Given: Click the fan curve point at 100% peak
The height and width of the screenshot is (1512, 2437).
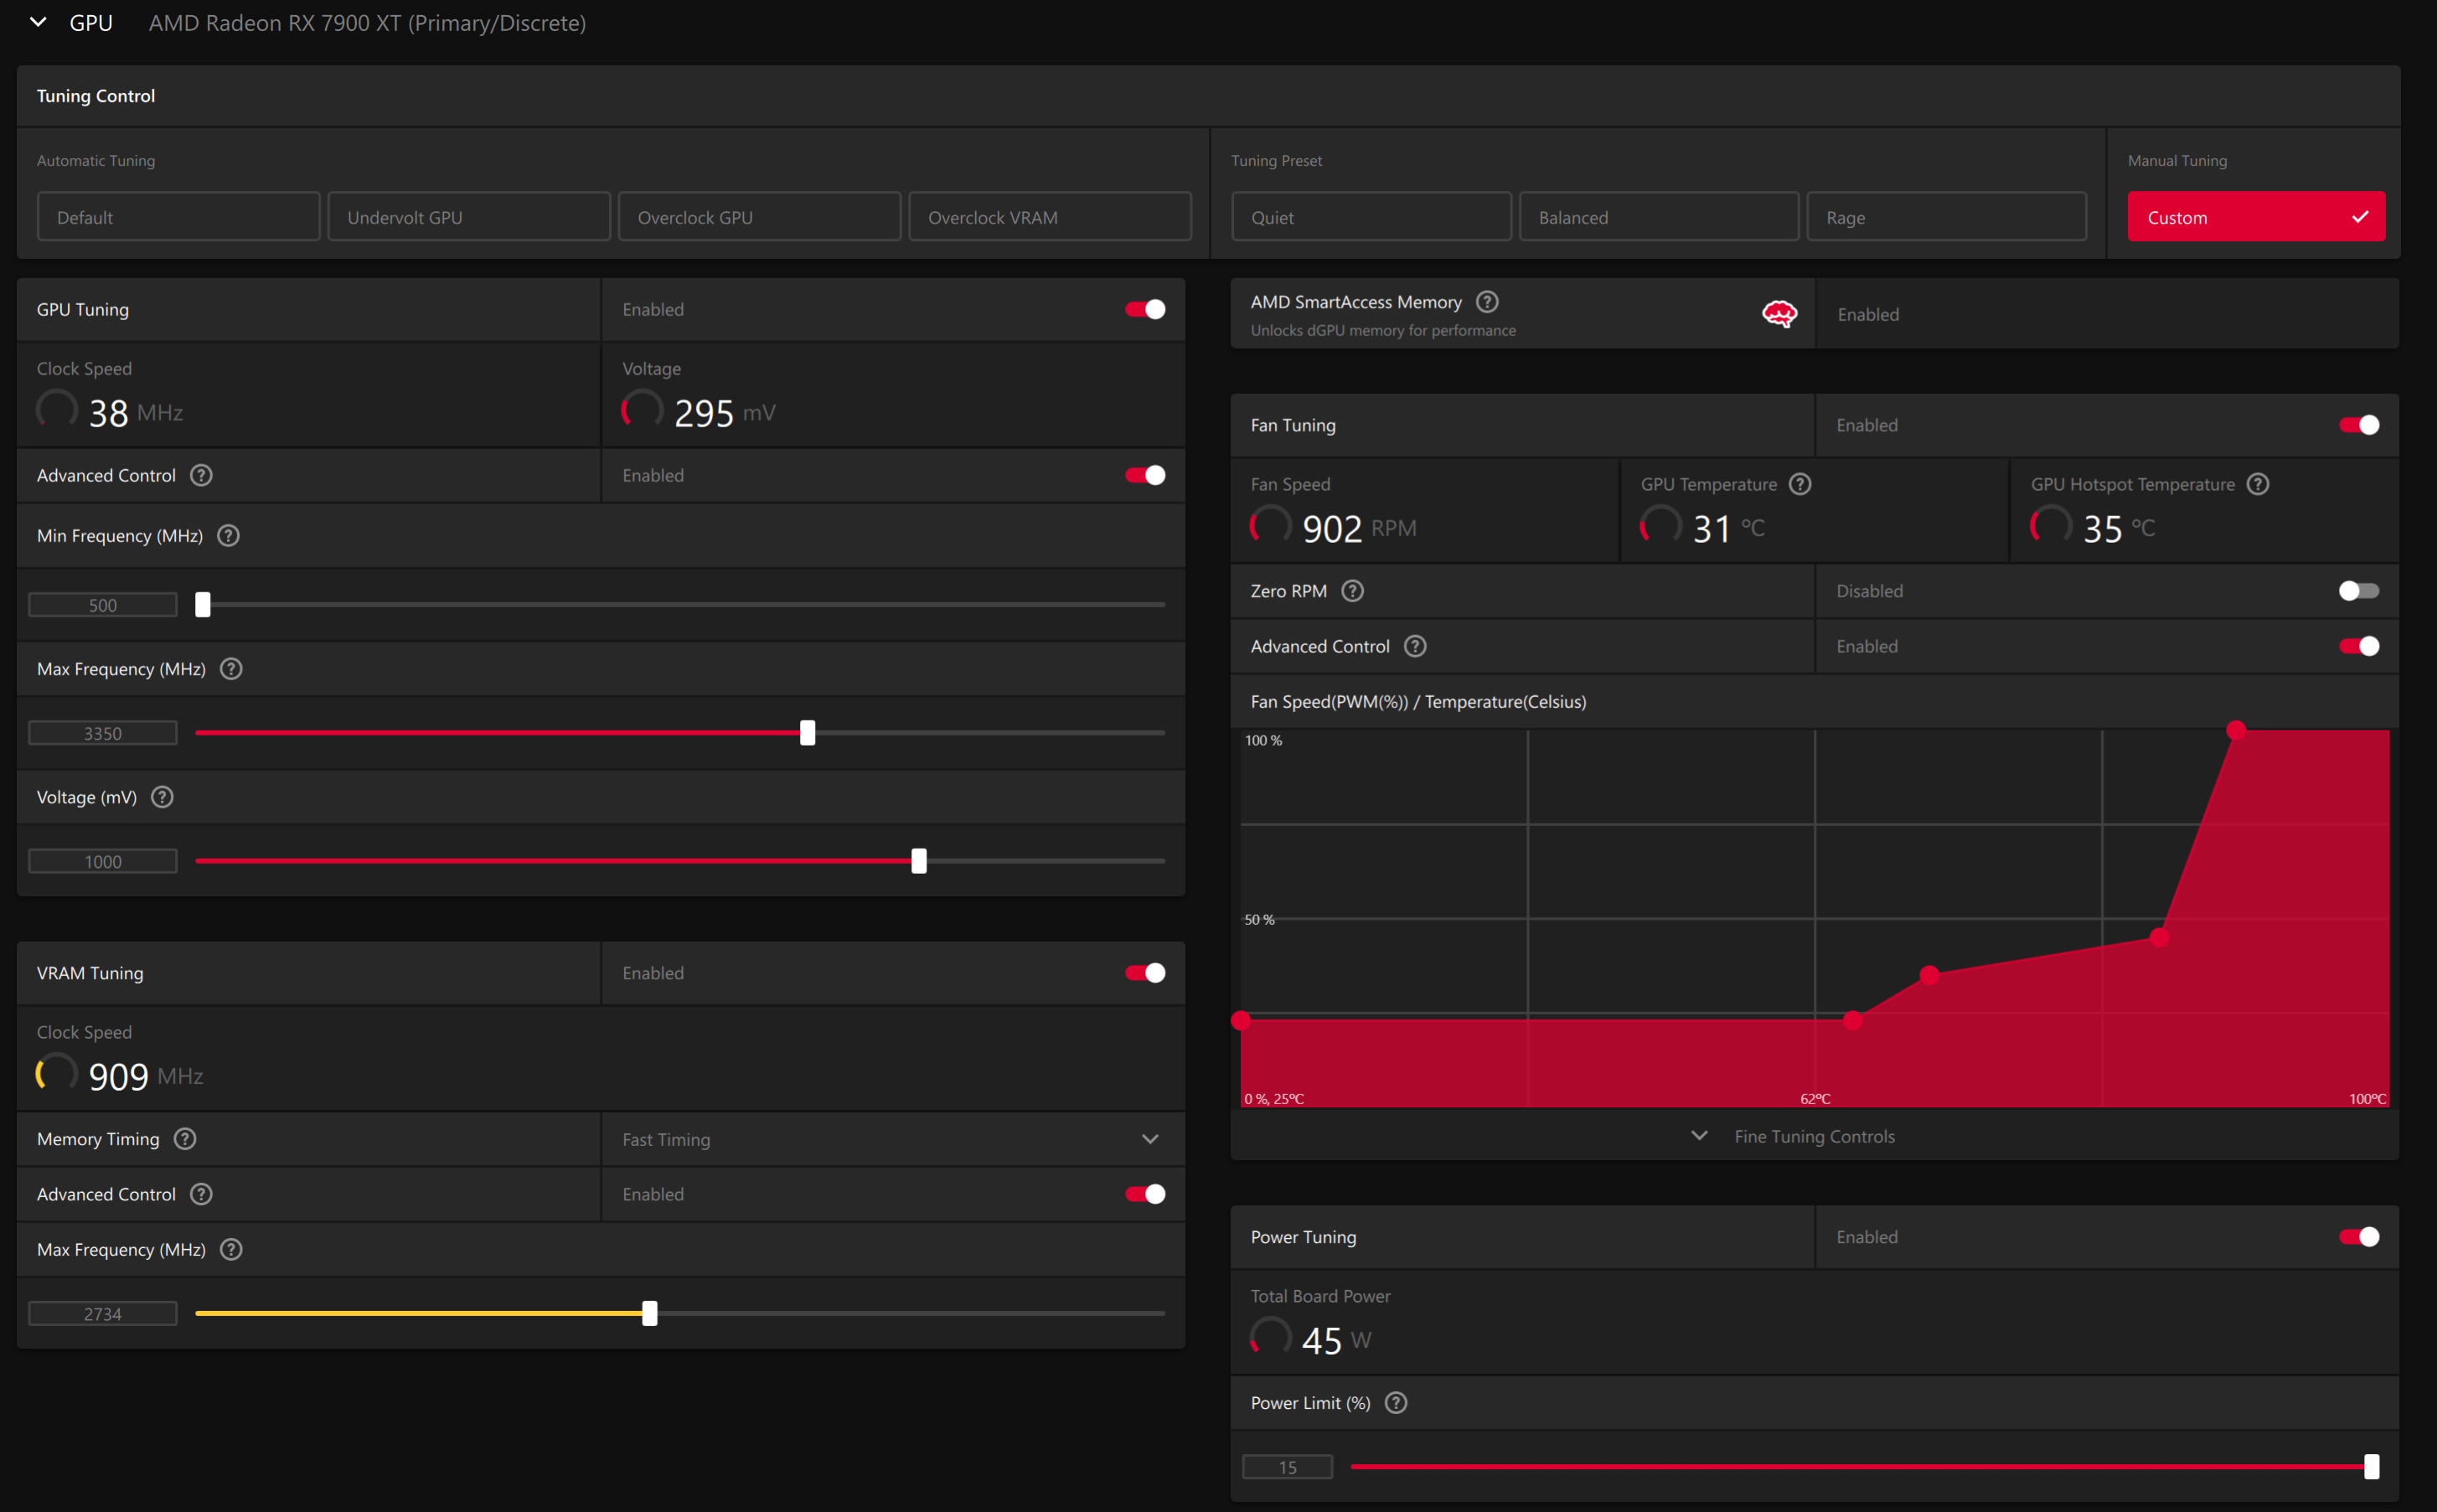Looking at the screenshot, I should coord(2236,730).
